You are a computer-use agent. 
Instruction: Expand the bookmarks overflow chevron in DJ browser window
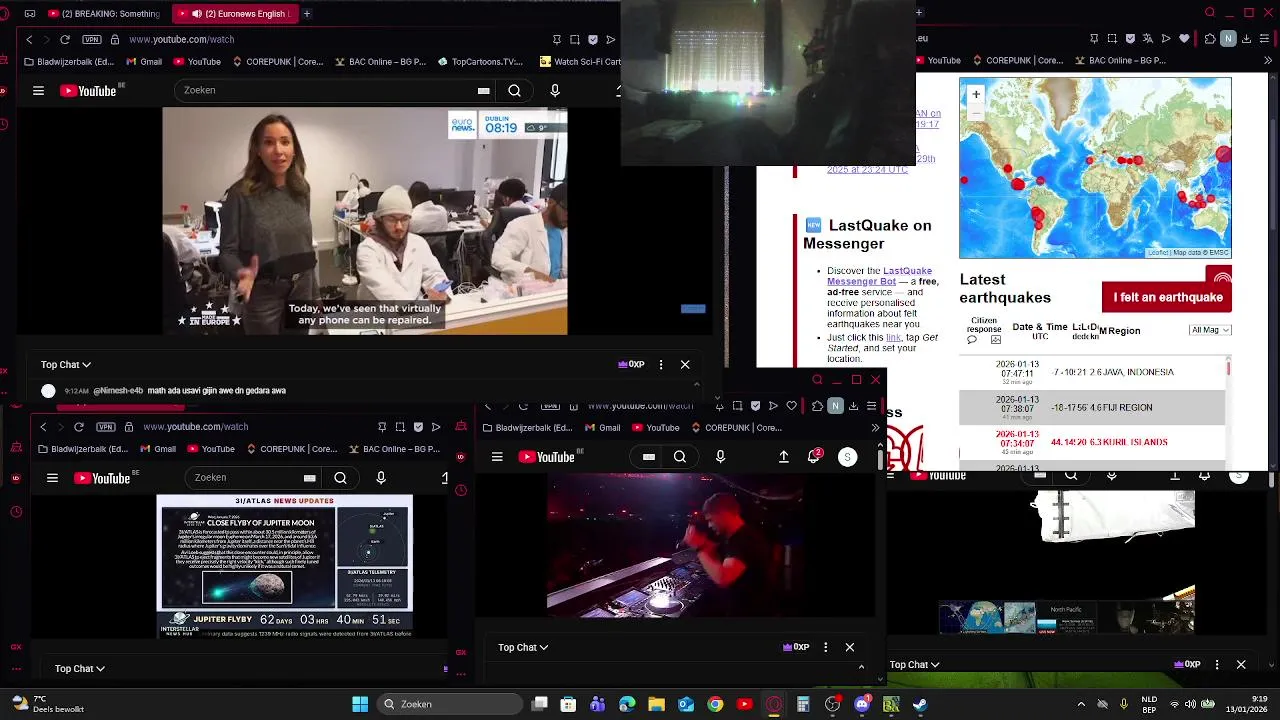[x=876, y=428]
